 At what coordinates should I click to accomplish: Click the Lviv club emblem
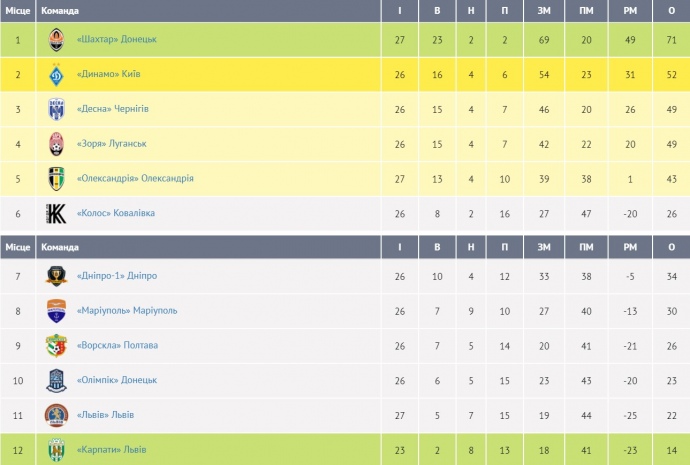pyautogui.click(x=57, y=415)
